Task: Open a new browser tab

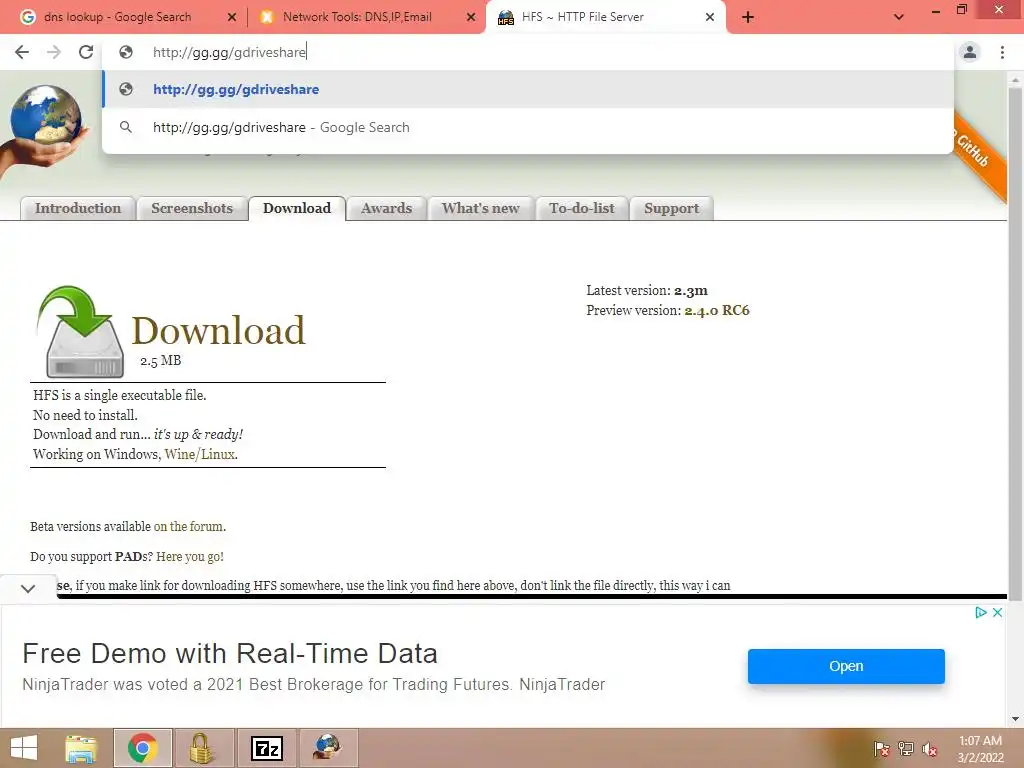Action: pos(748,17)
